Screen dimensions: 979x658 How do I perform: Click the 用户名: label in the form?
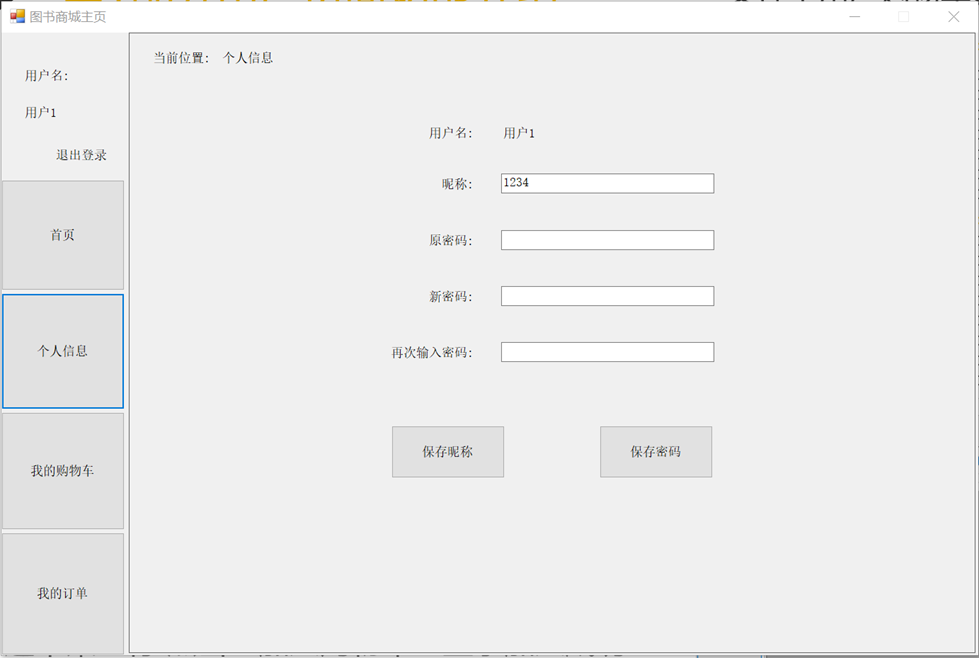[450, 133]
